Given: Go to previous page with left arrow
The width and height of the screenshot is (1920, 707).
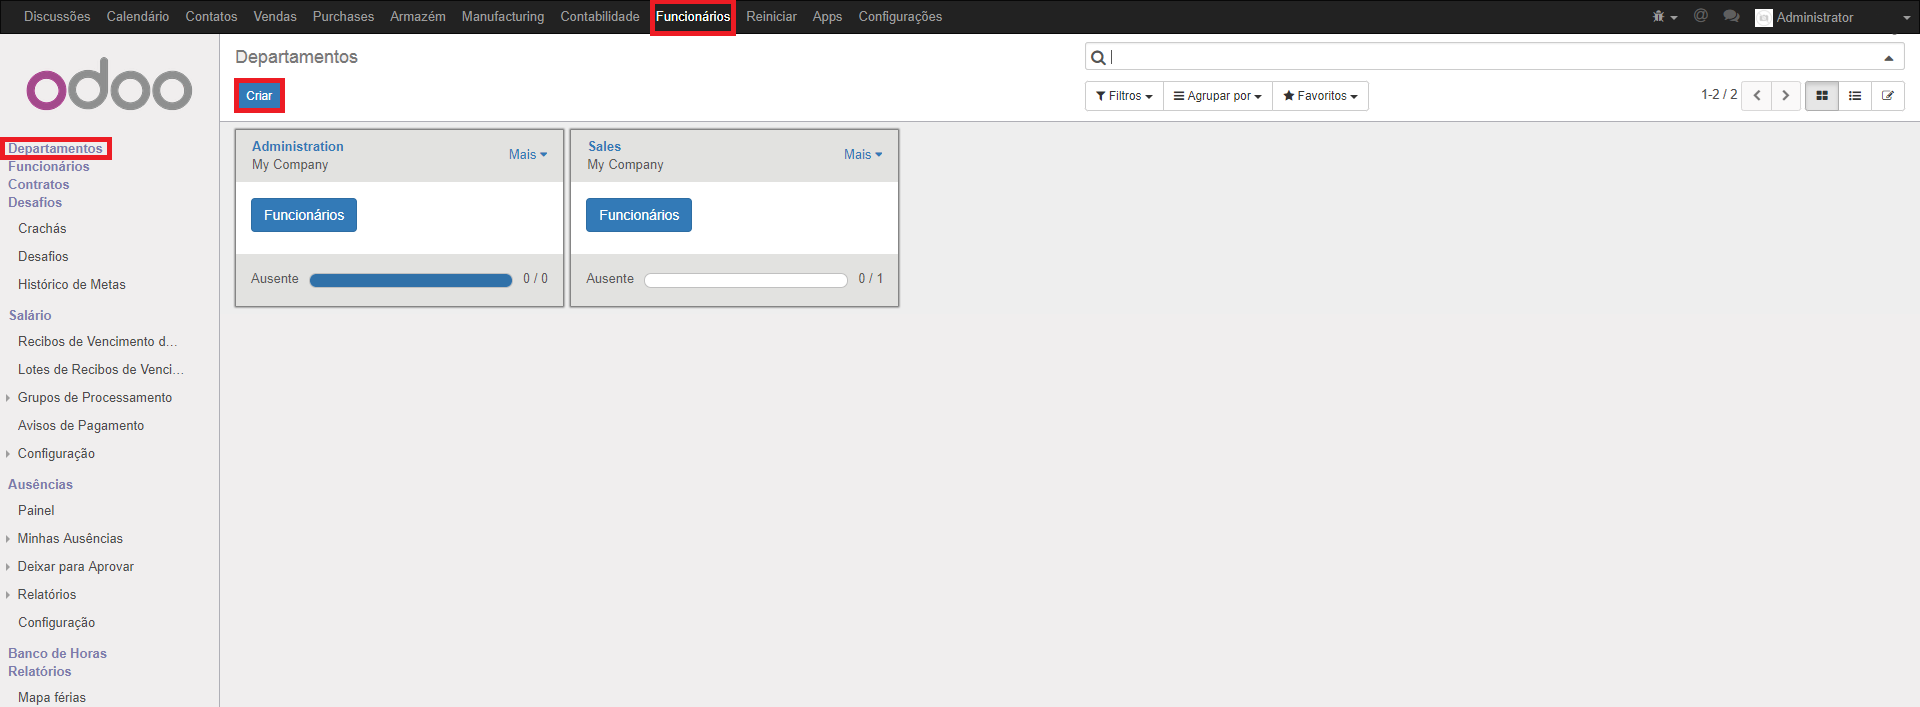Looking at the screenshot, I should (x=1756, y=96).
